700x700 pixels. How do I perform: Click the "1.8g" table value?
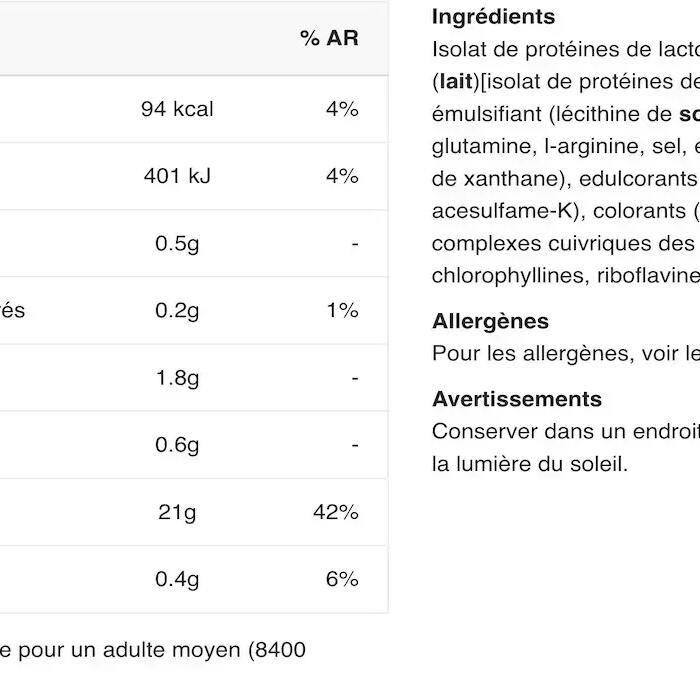pyautogui.click(x=177, y=378)
